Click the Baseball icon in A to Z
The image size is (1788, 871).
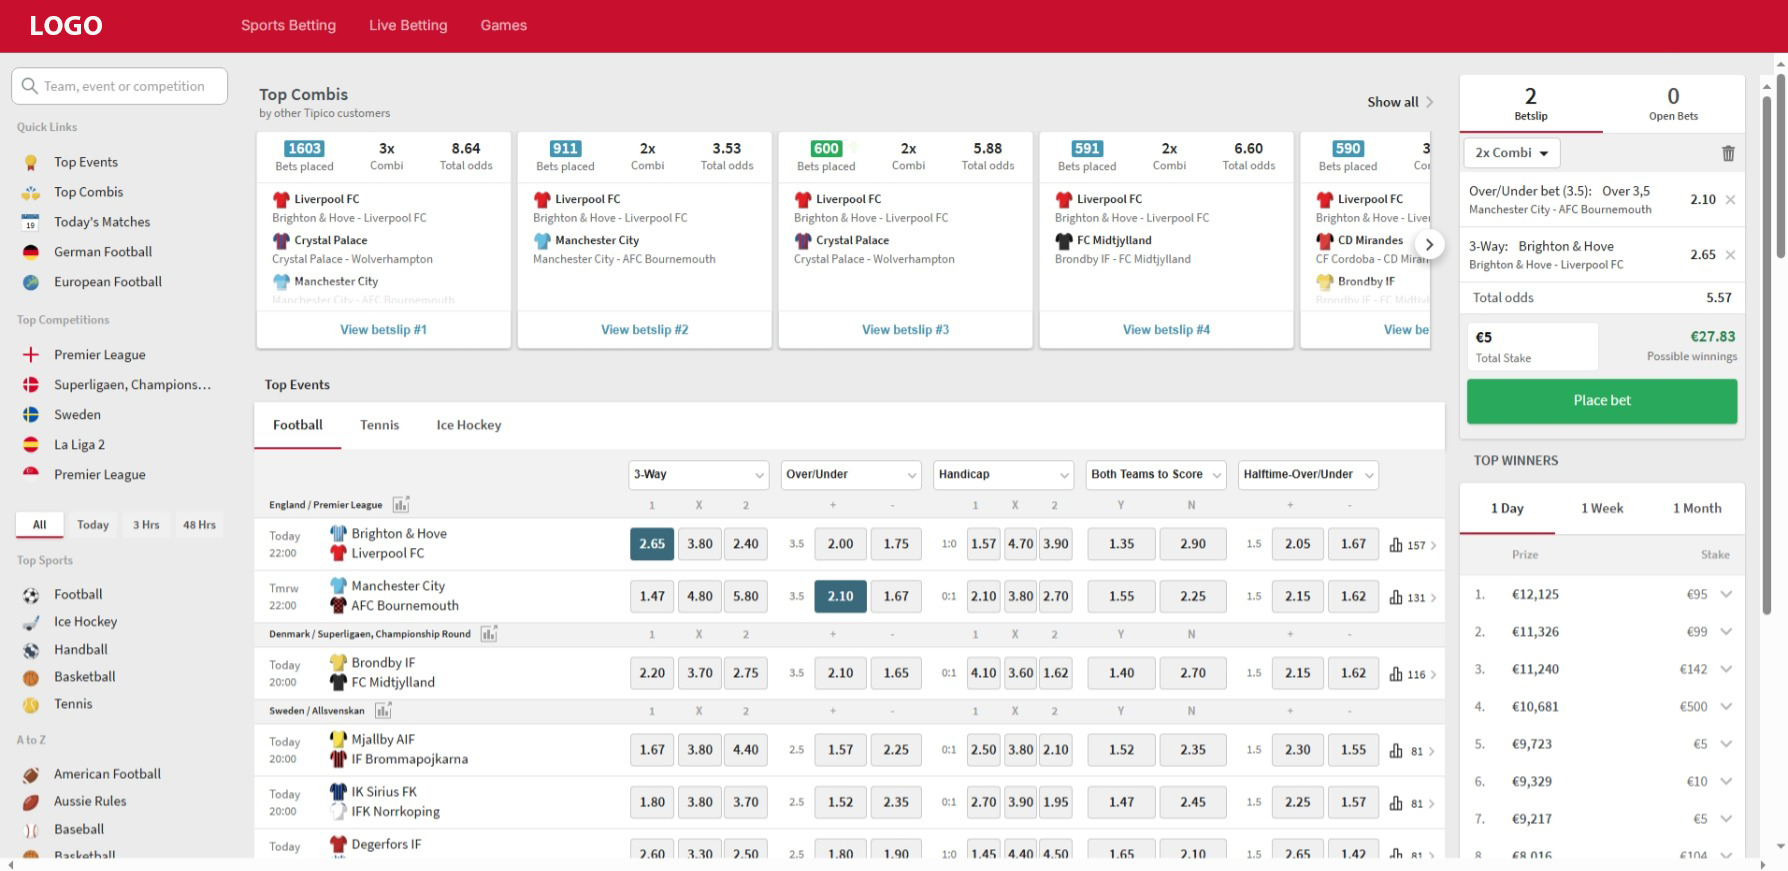click(31, 830)
